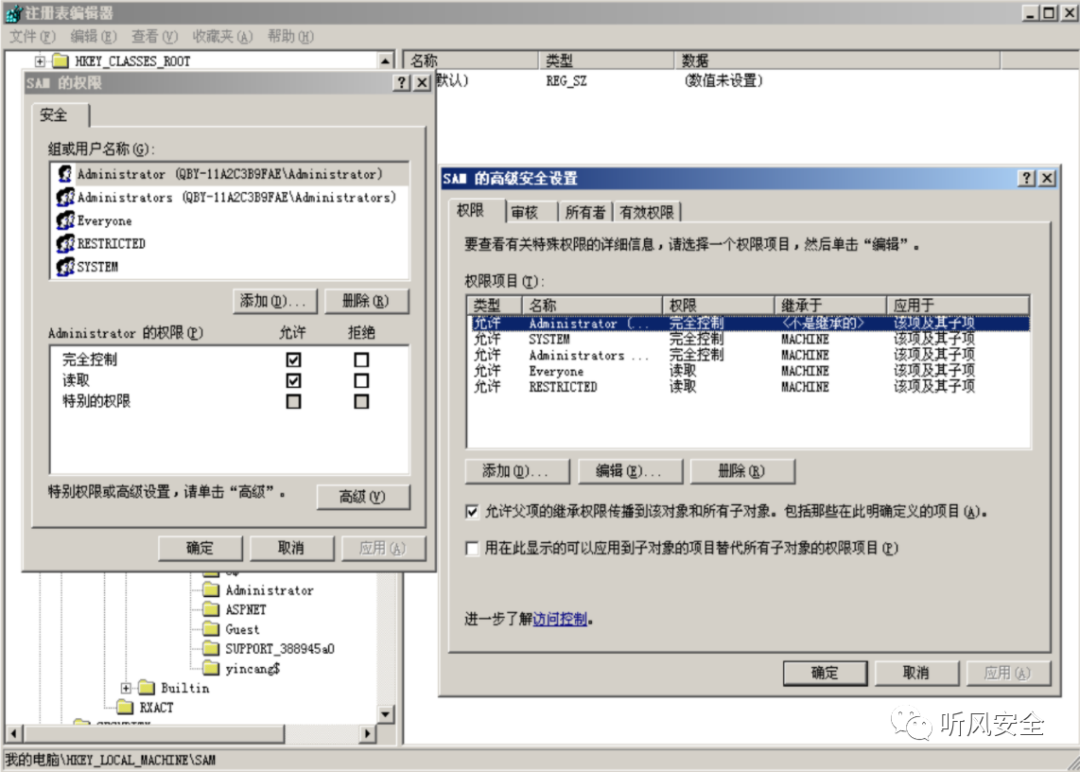
Task: Toggle inherit parent permissions checkbox
Action: 472,512
